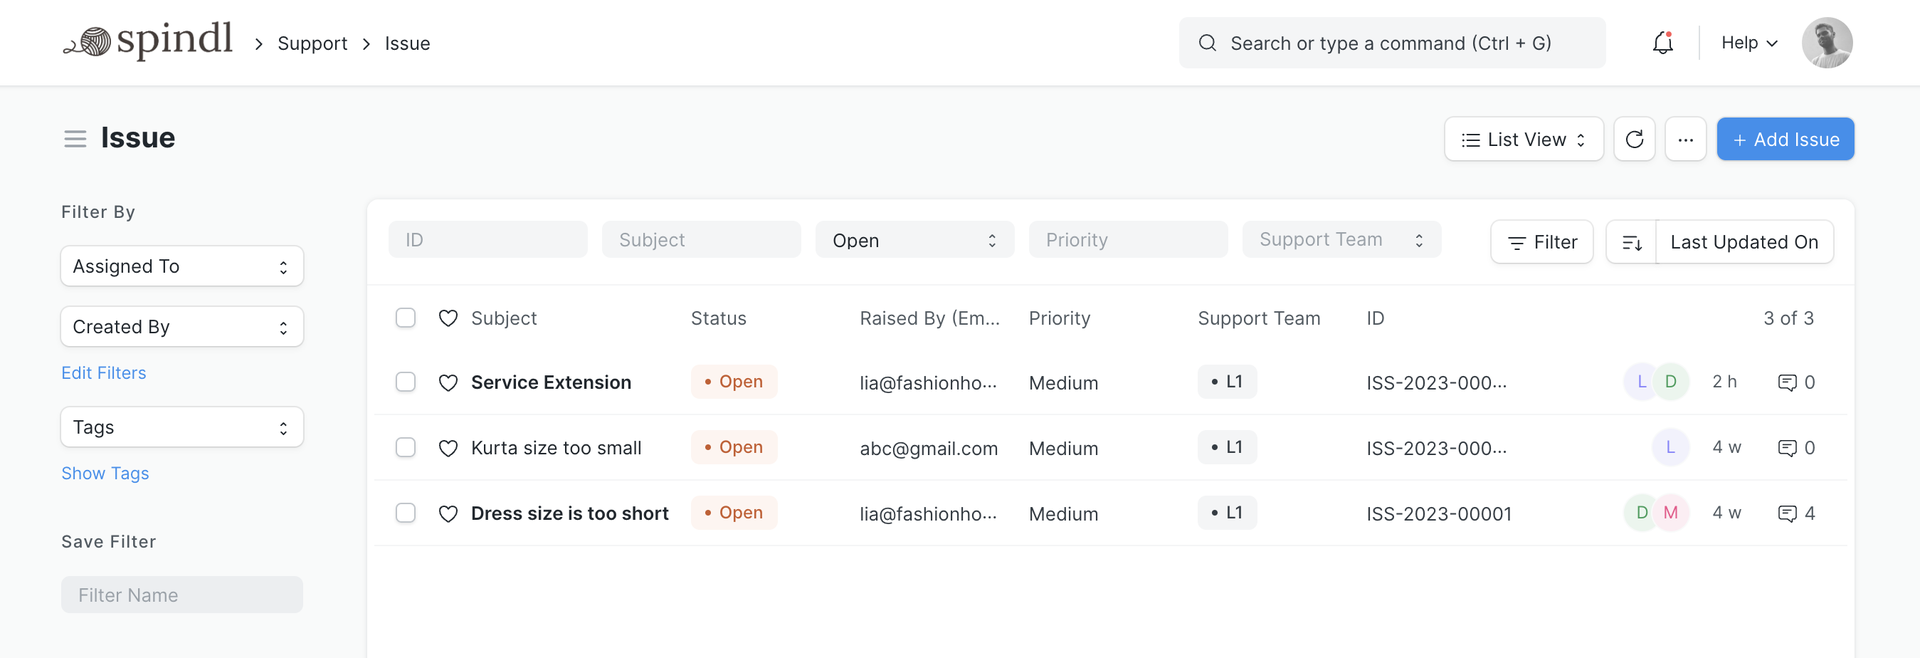Click the Edit Filters link
The image size is (1920, 658).
104,373
